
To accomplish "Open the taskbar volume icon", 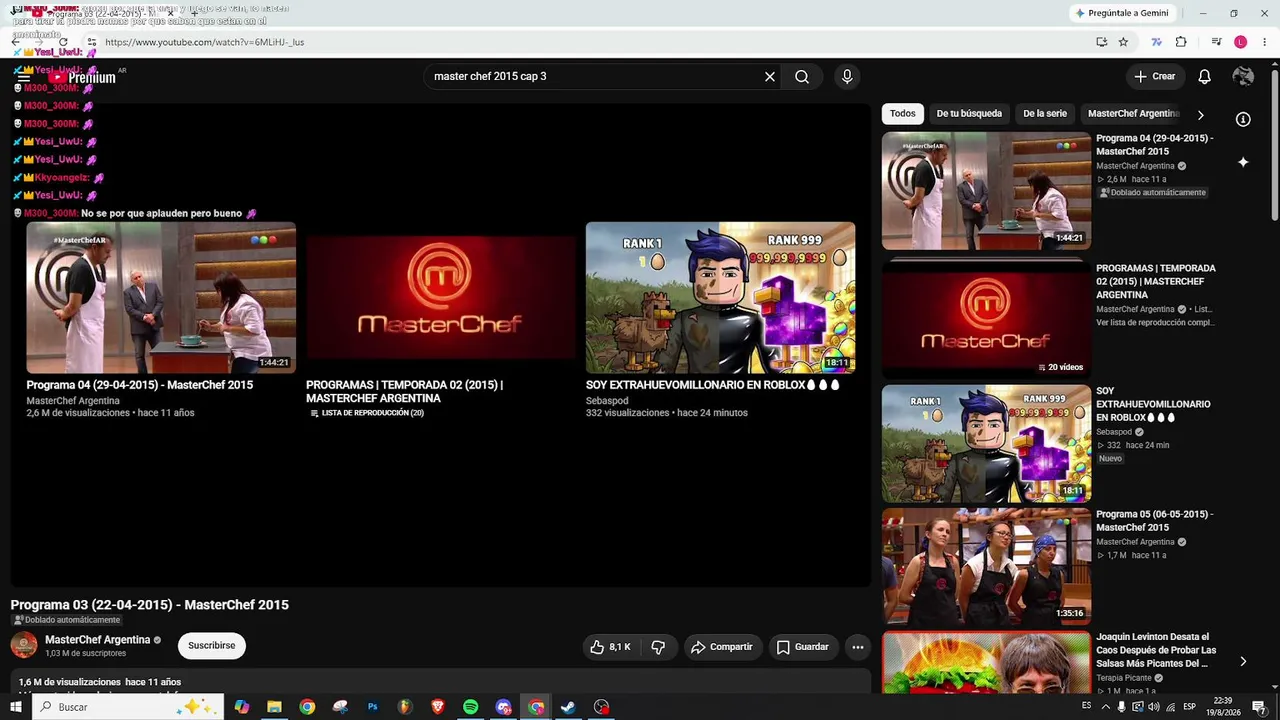I will click(x=1153, y=707).
